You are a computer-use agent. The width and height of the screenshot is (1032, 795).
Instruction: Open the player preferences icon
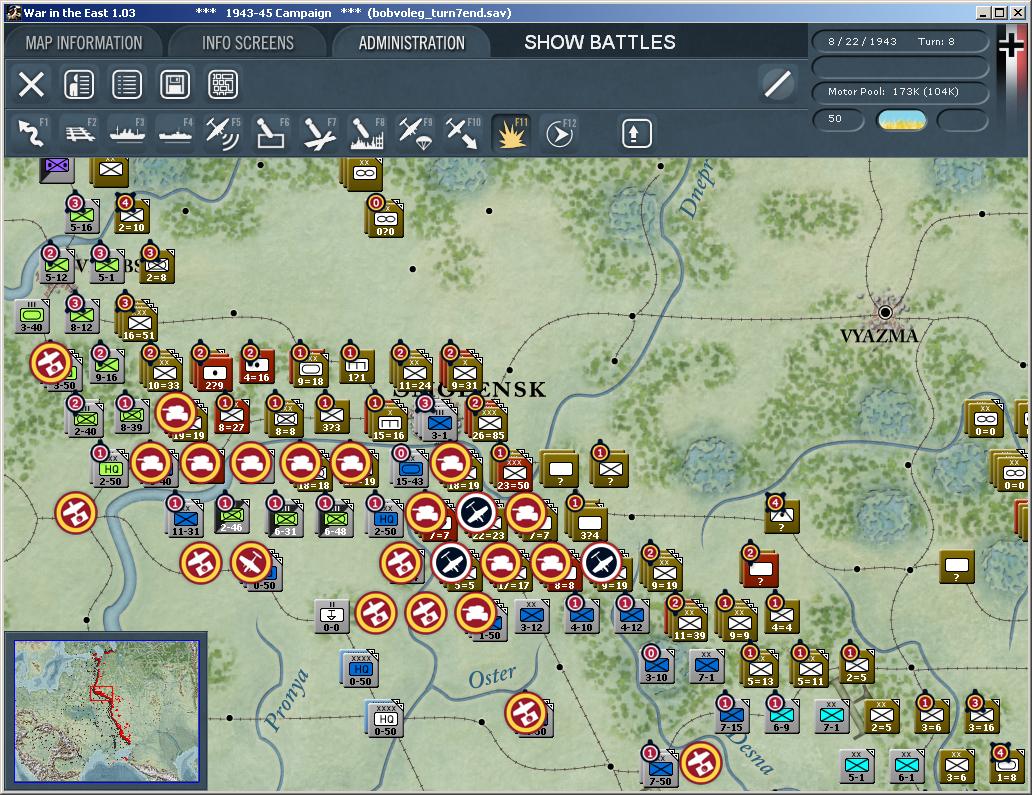[79, 84]
